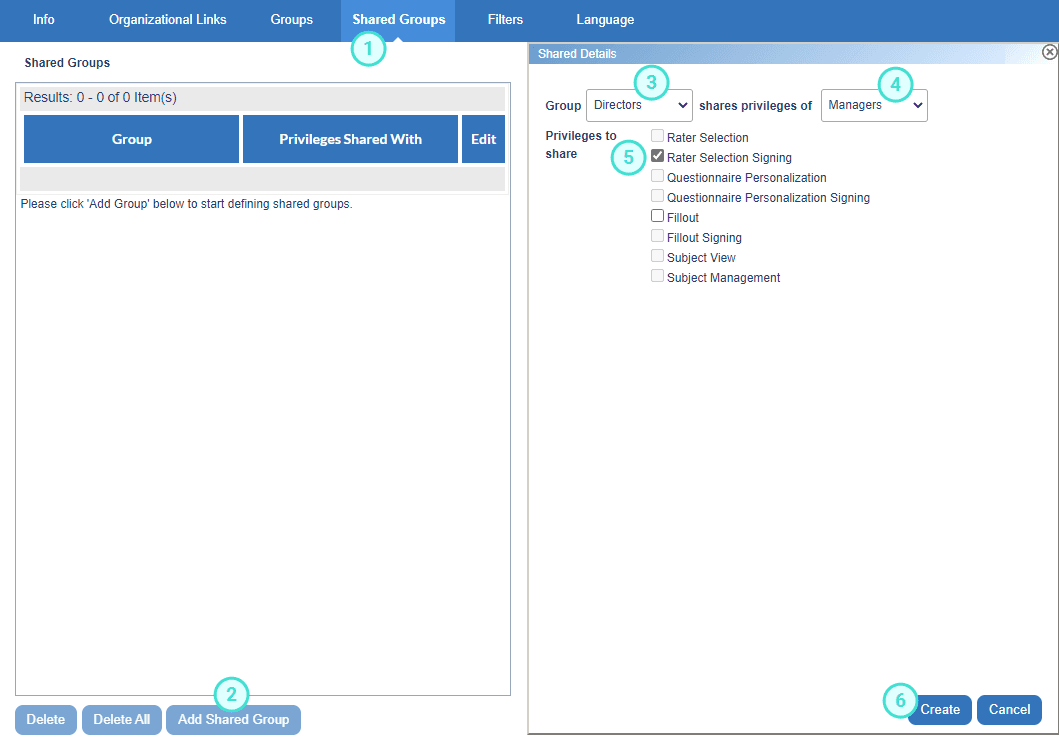Click the 'Shared Groups' section heading
Image resolution: width=1059 pixels, height=743 pixels.
point(67,63)
